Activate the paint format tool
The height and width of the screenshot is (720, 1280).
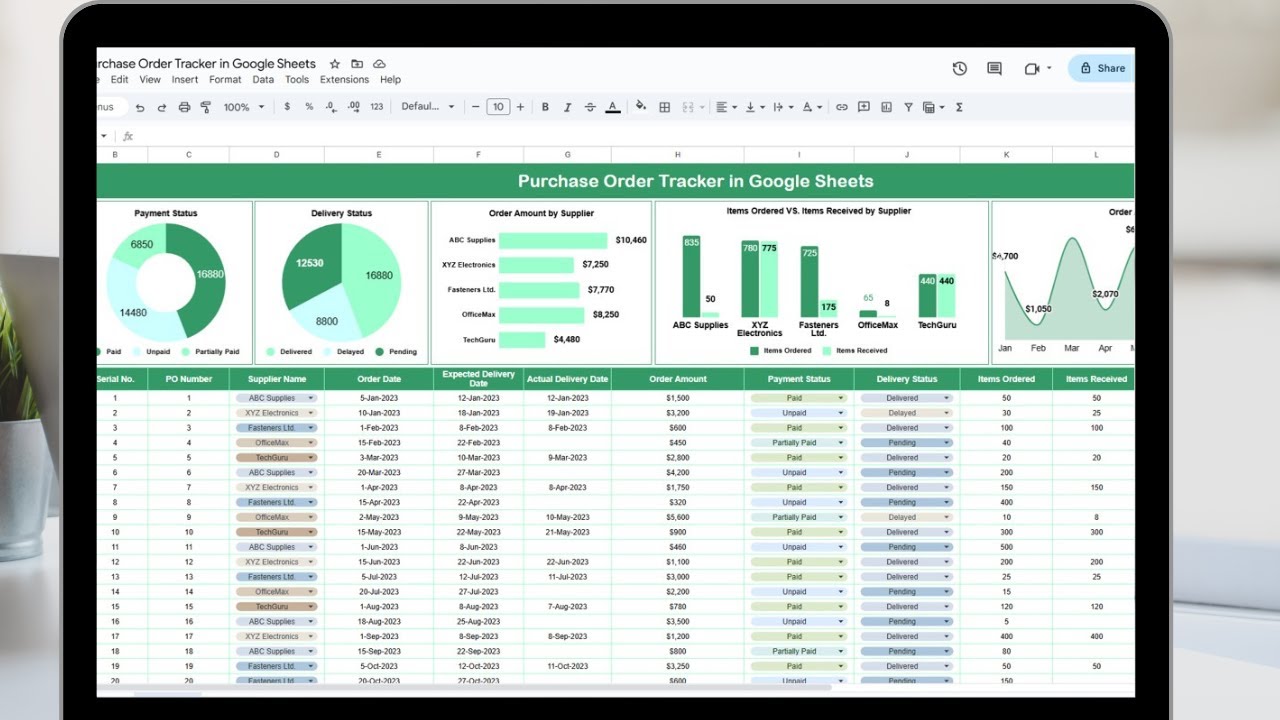coord(206,107)
